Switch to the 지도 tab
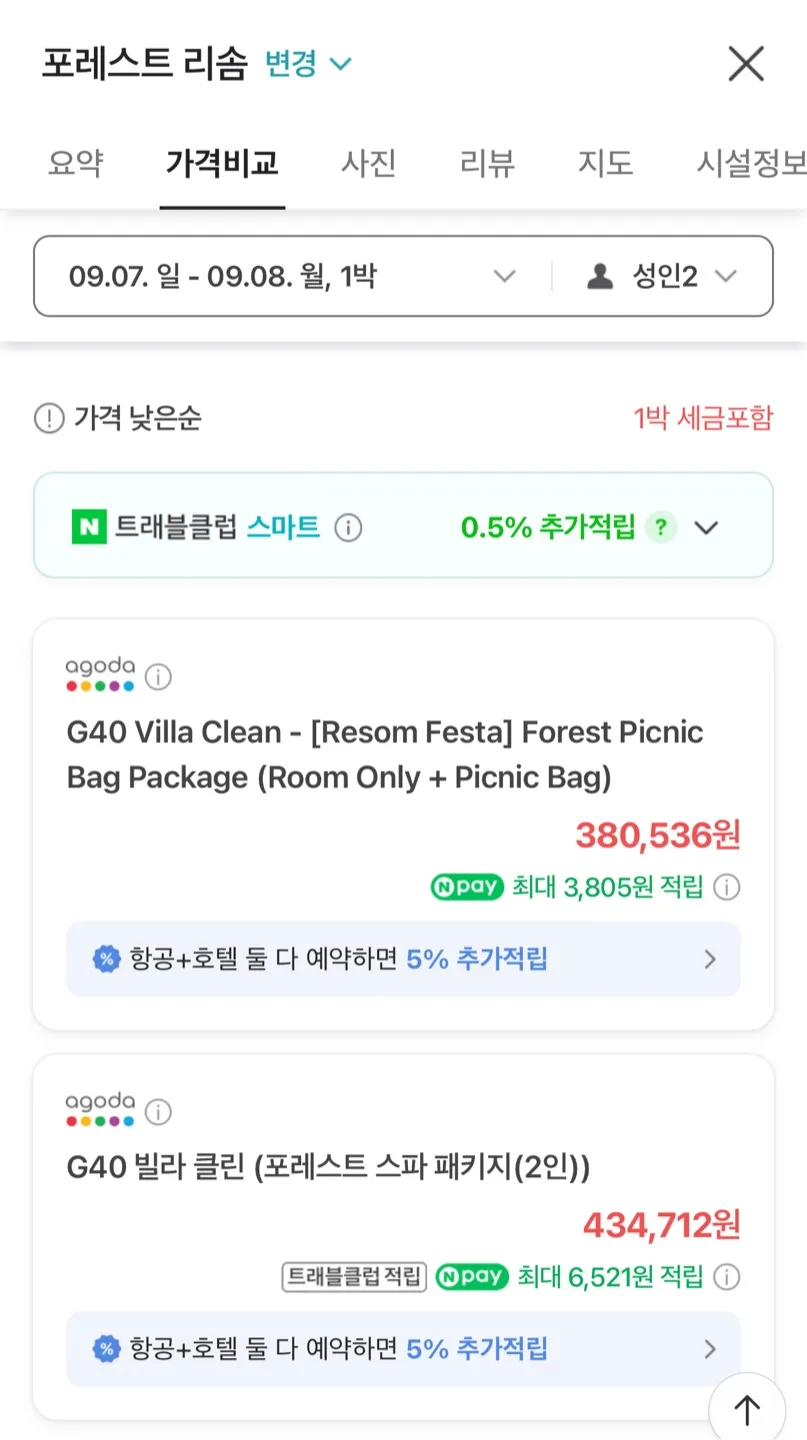807x1440 pixels. (x=605, y=163)
